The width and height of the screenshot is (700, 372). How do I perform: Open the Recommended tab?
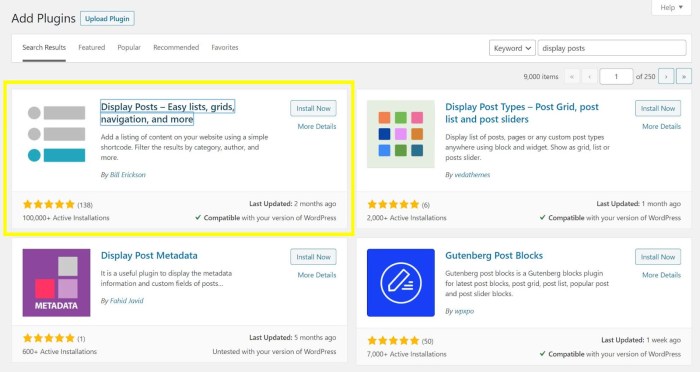(176, 47)
